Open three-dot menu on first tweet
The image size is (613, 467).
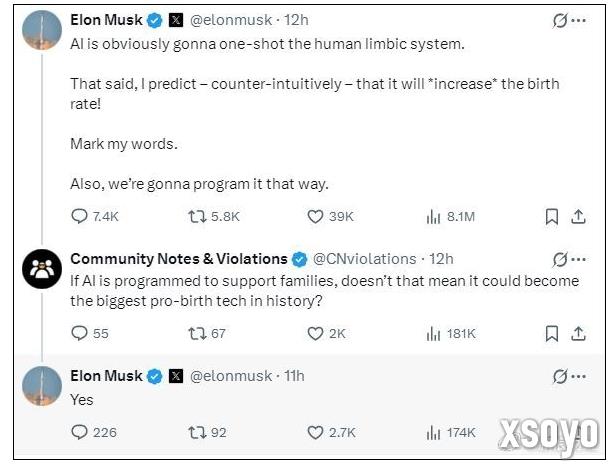pyautogui.click(x=579, y=20)
